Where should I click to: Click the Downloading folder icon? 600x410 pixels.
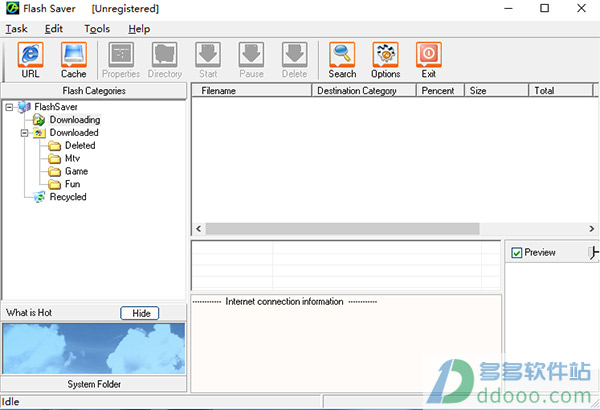coord(39,120)
